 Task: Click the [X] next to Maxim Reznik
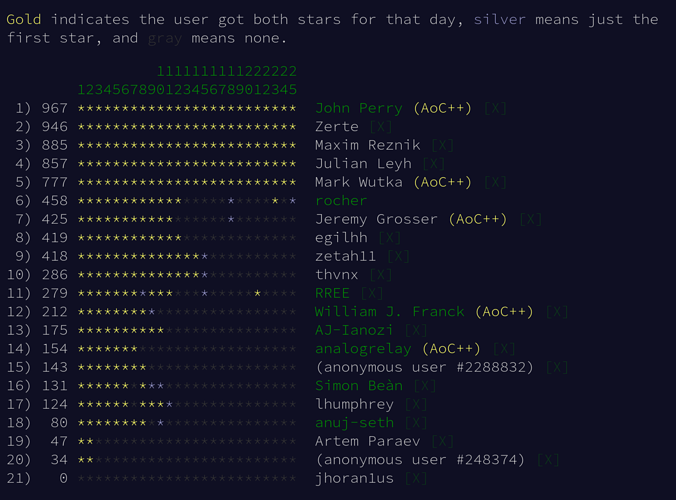(x=443, y=145)
